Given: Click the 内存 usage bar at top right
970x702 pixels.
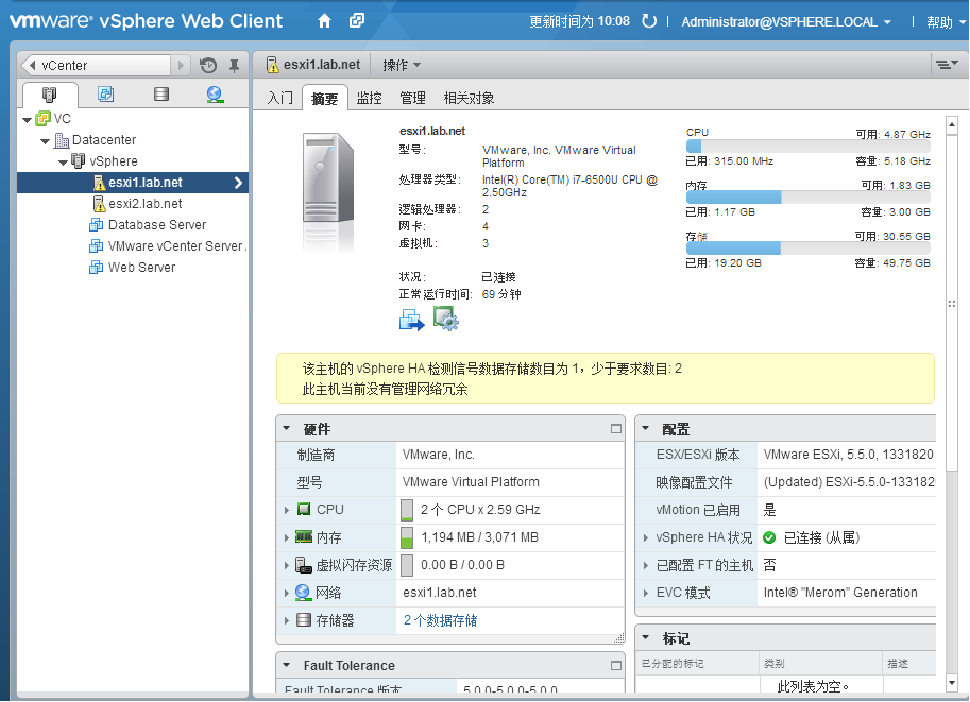Looking at the screenshot, I should [x=808, y=197].
